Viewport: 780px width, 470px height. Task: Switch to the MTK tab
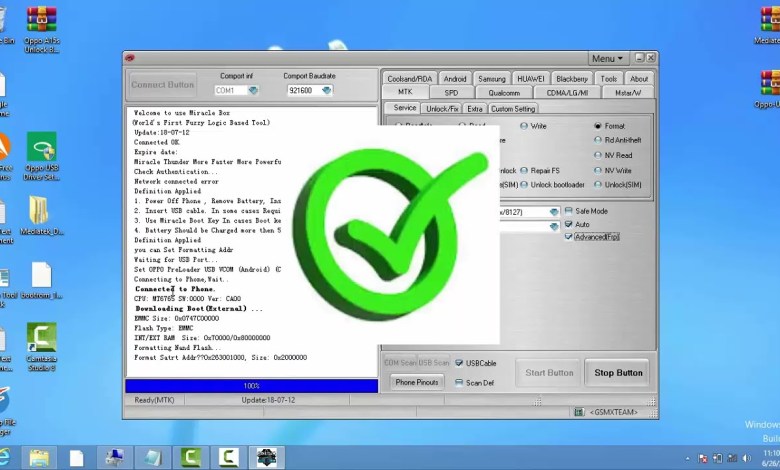tap(405, 92)
